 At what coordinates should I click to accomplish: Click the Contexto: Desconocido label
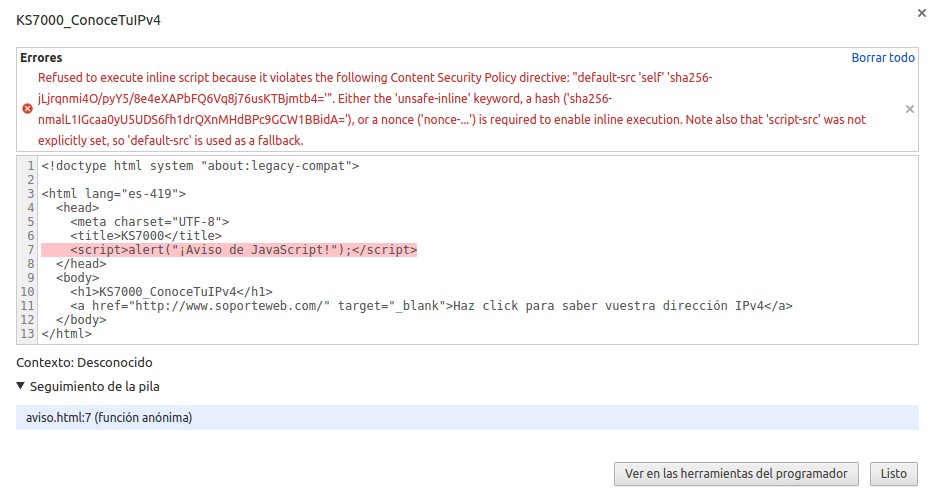pos(85,362)
